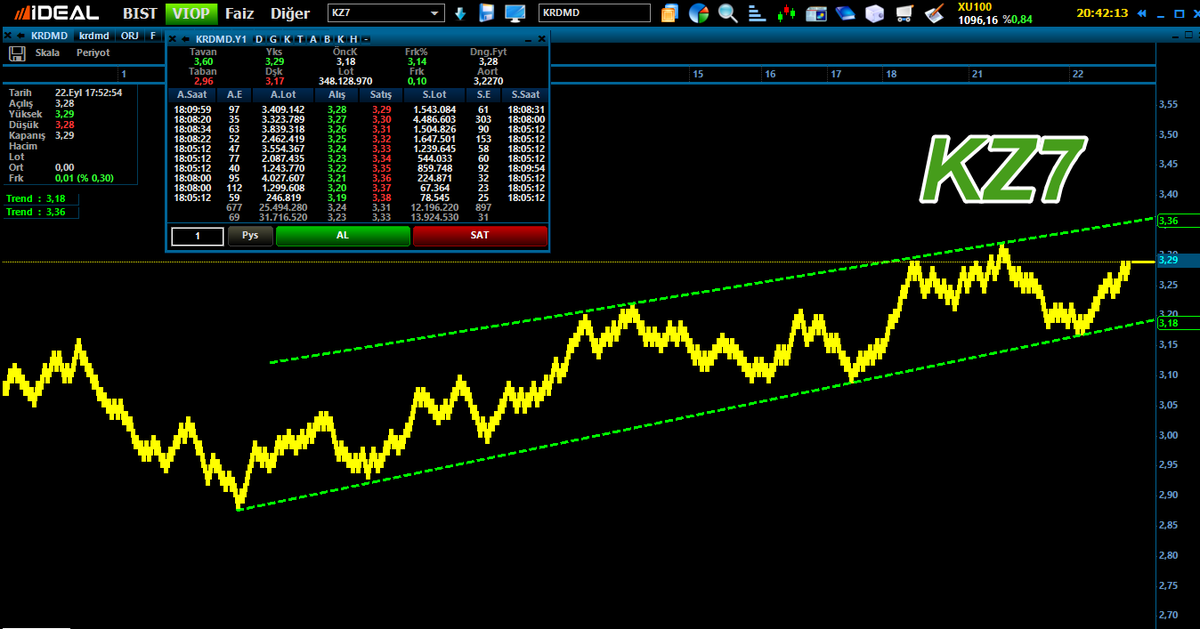Click the orange stacked windows icon
The height and width of the screenshot is (629, 1200).
(x=670, y=14)
